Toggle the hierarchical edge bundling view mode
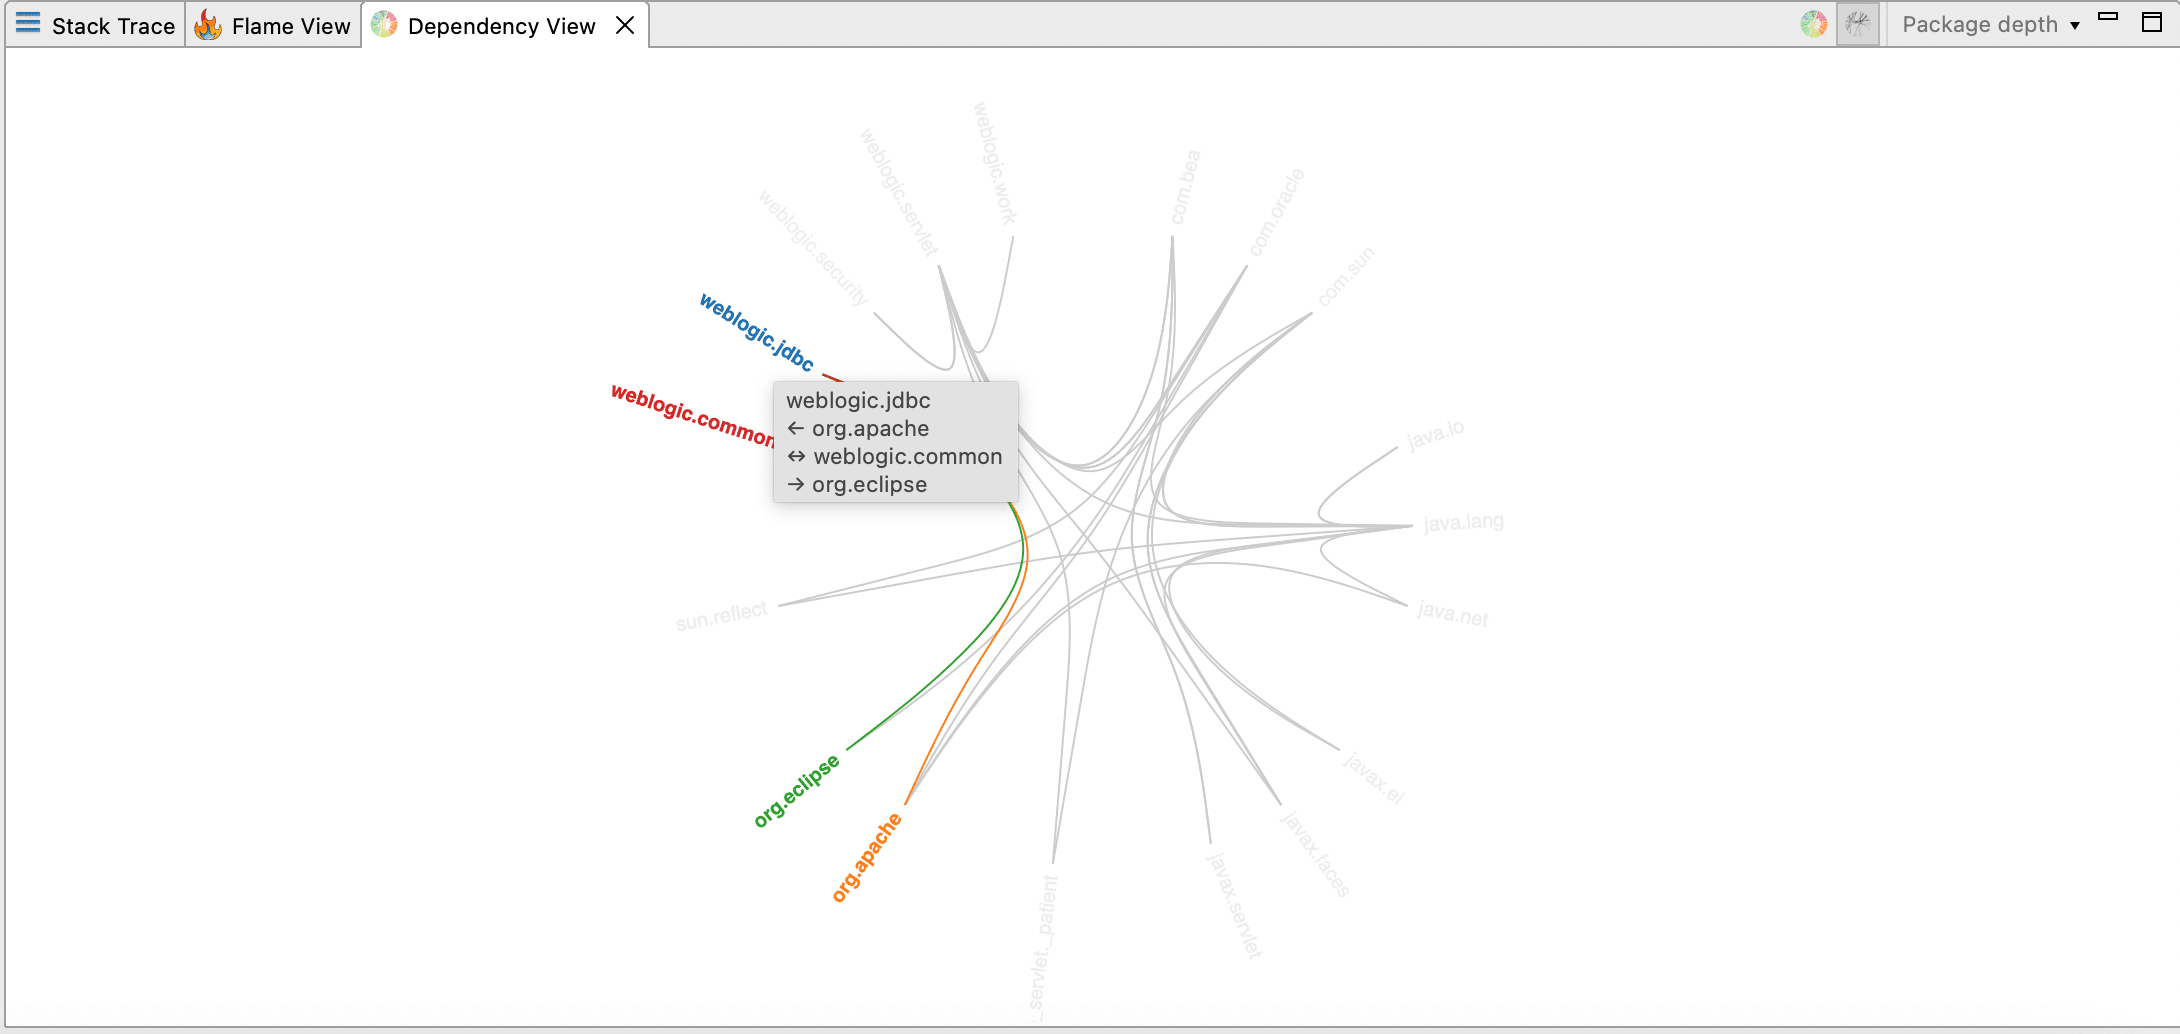The width and height of the screenshot is (2180, 1034). [1857, 23]
